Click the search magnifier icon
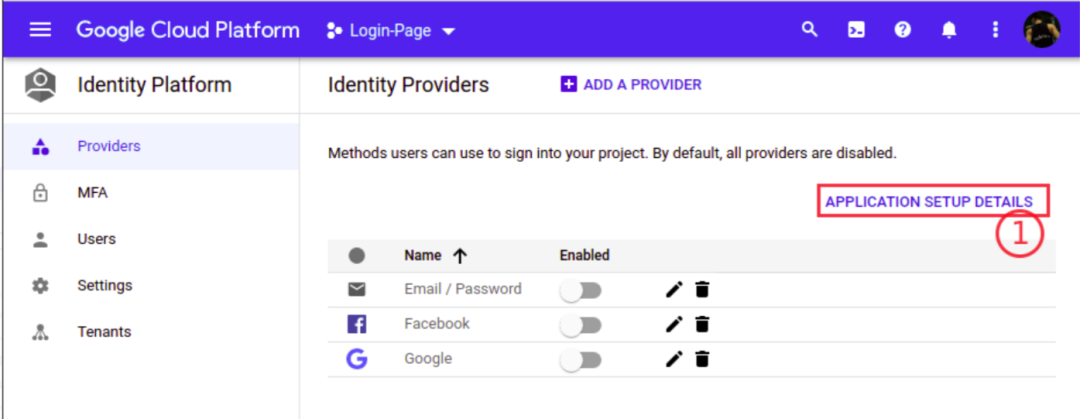 (x=811, y=30)
